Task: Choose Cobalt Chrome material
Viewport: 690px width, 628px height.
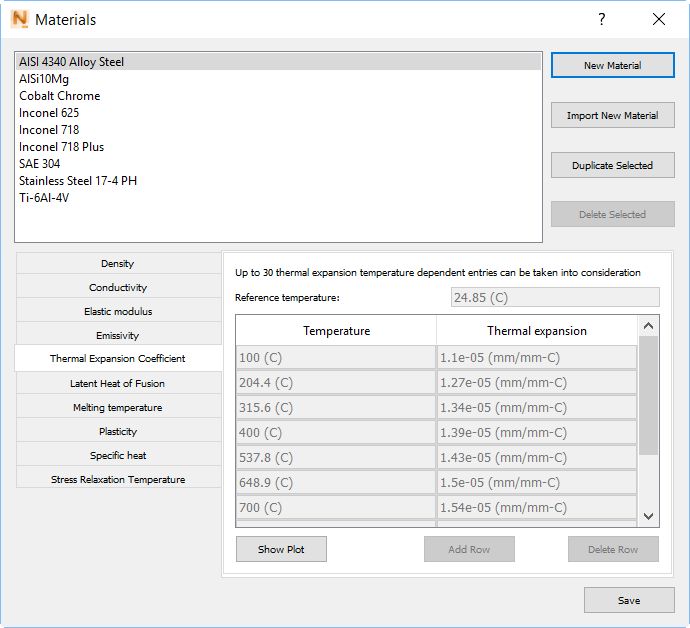Action: (278, 96)
